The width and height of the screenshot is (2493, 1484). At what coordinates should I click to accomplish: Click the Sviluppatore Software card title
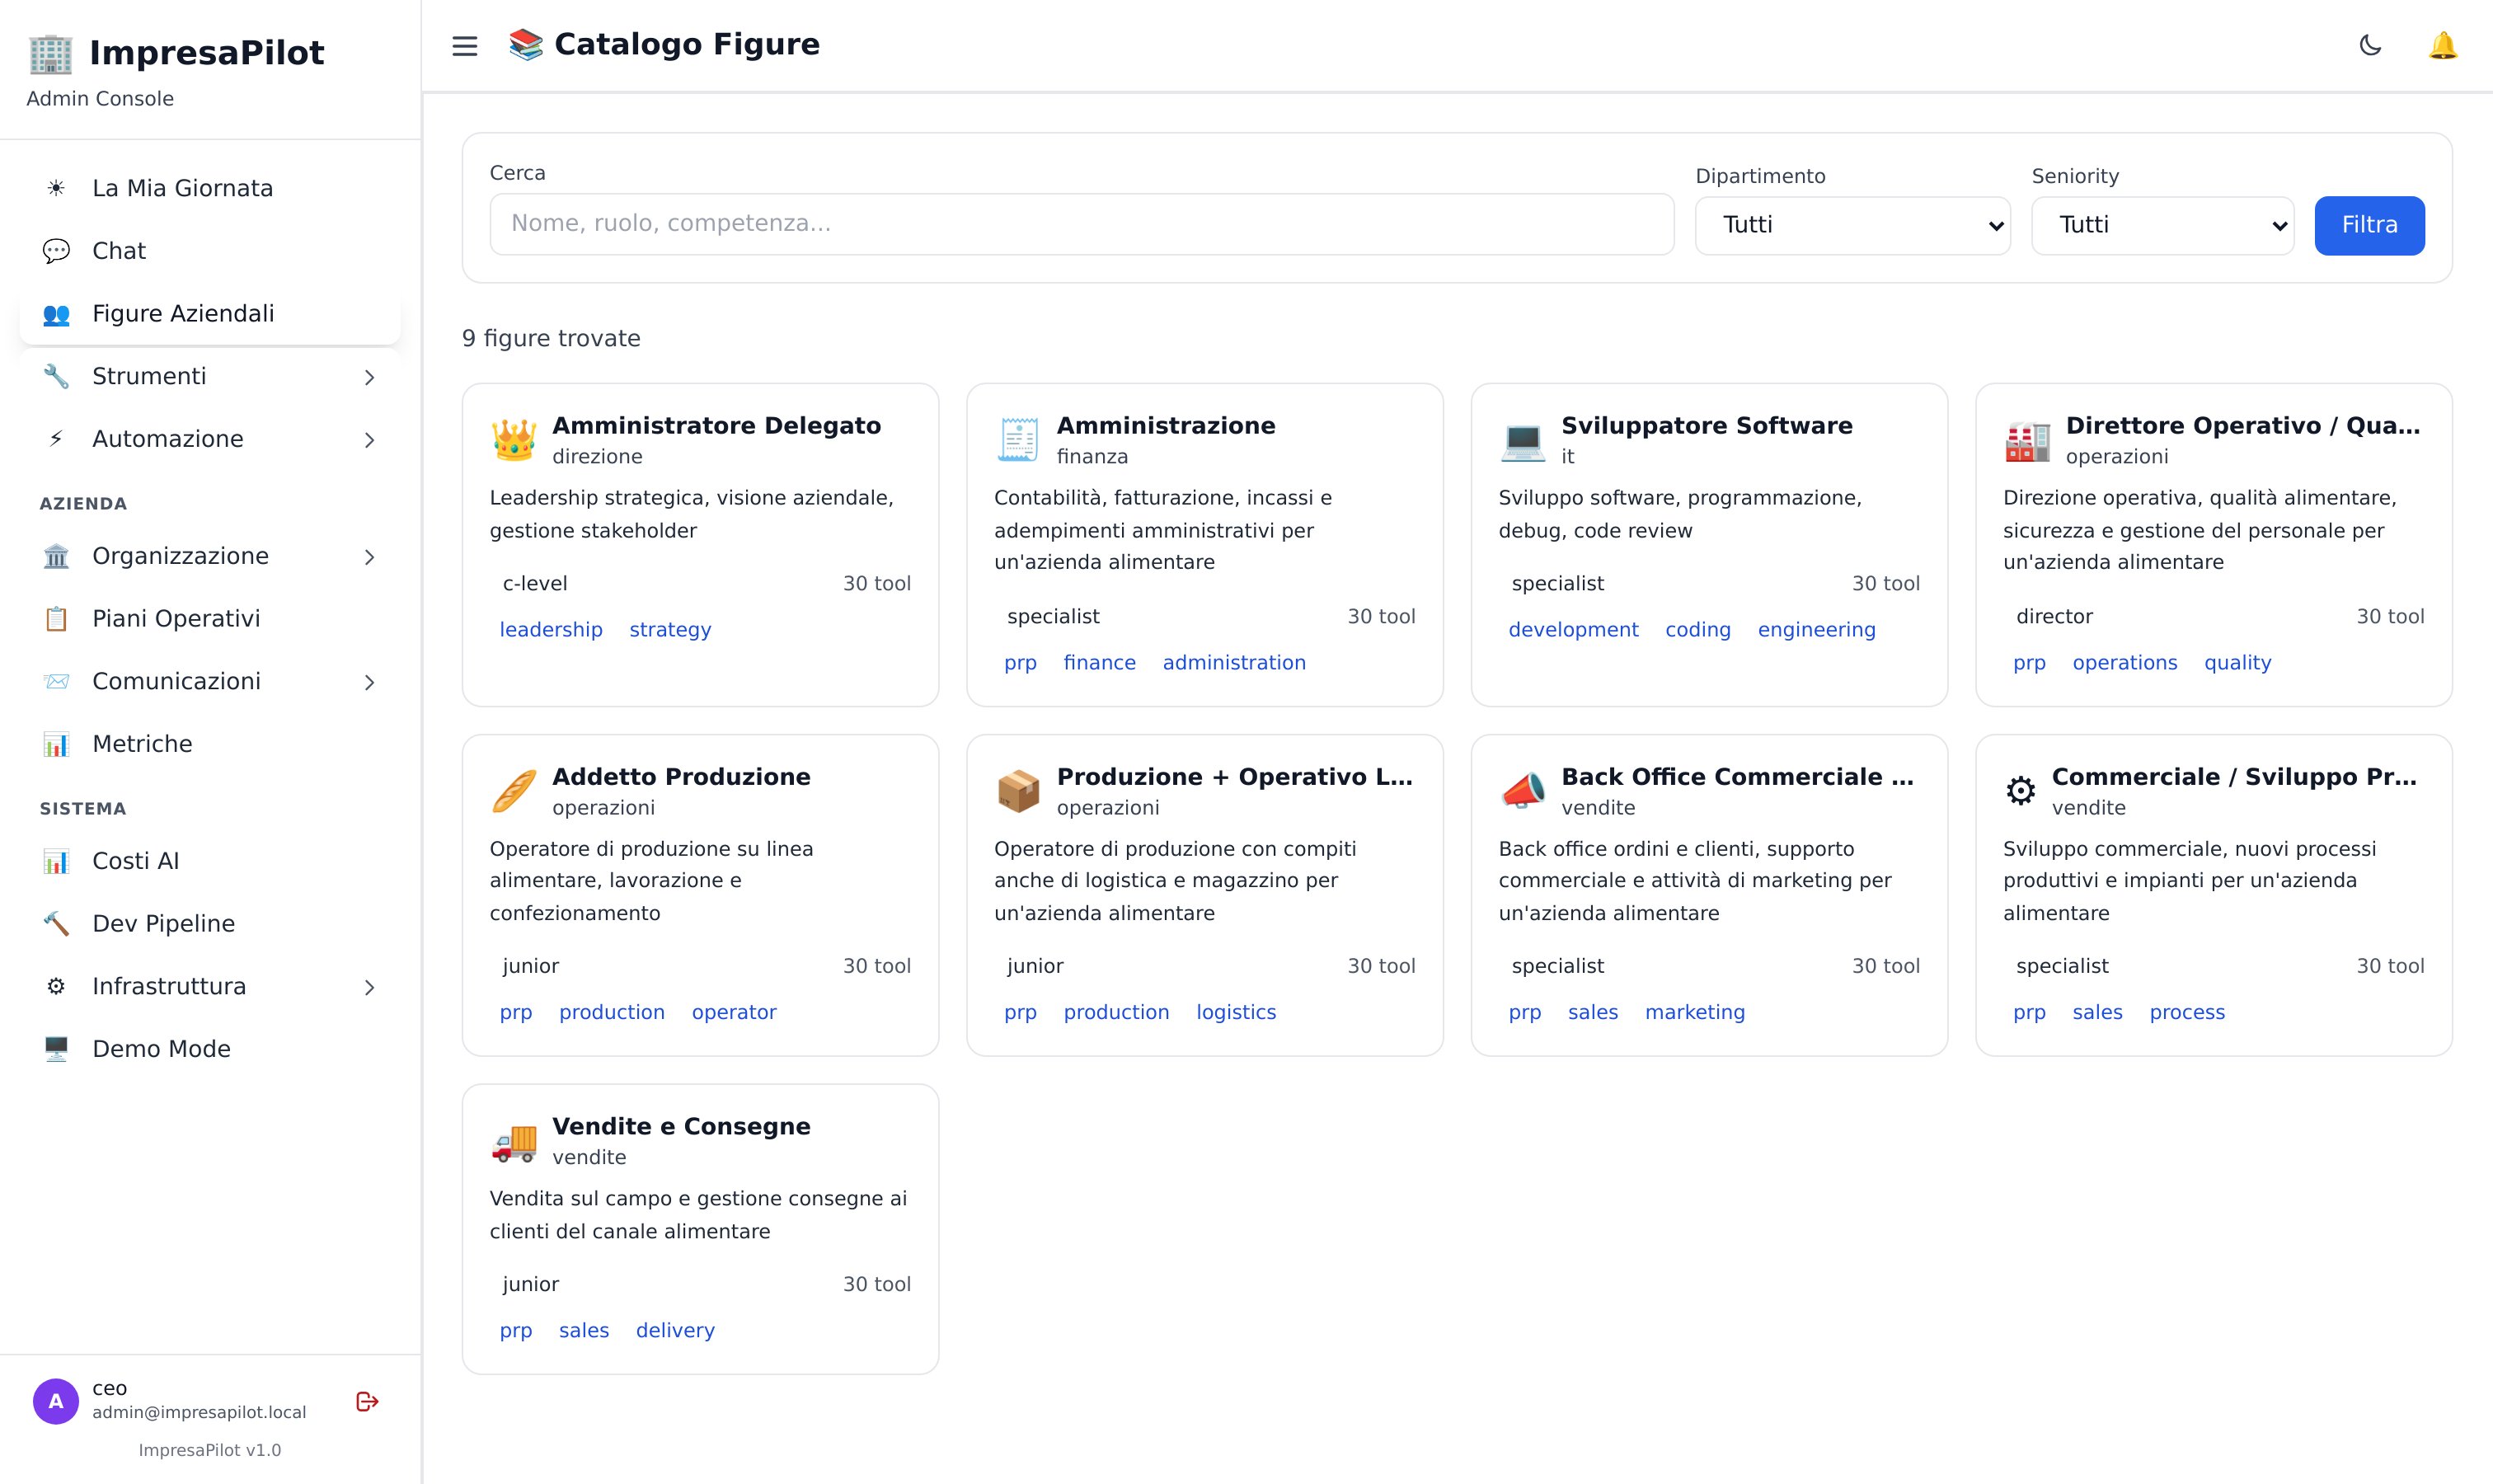point(1706,425)
